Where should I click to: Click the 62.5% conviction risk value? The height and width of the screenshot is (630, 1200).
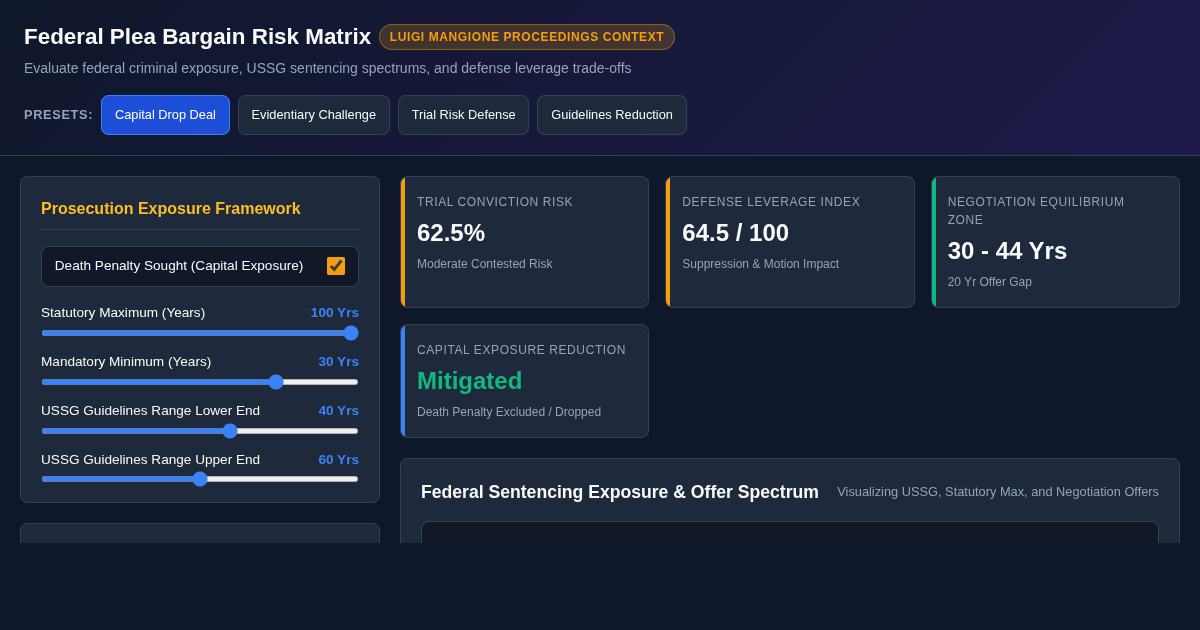451,233
